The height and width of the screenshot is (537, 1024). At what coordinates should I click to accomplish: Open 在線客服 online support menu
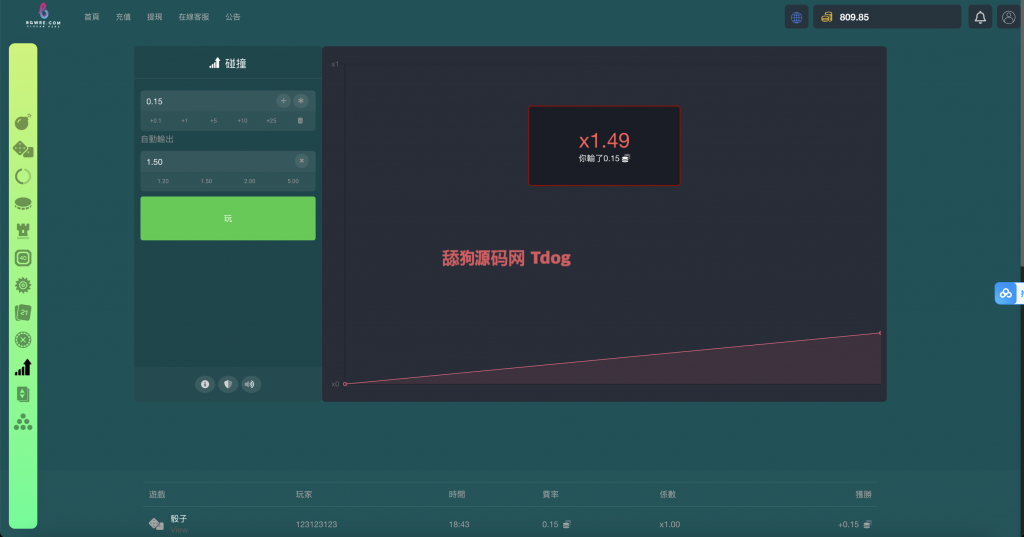pyautogui.click(x=193, y=17)
